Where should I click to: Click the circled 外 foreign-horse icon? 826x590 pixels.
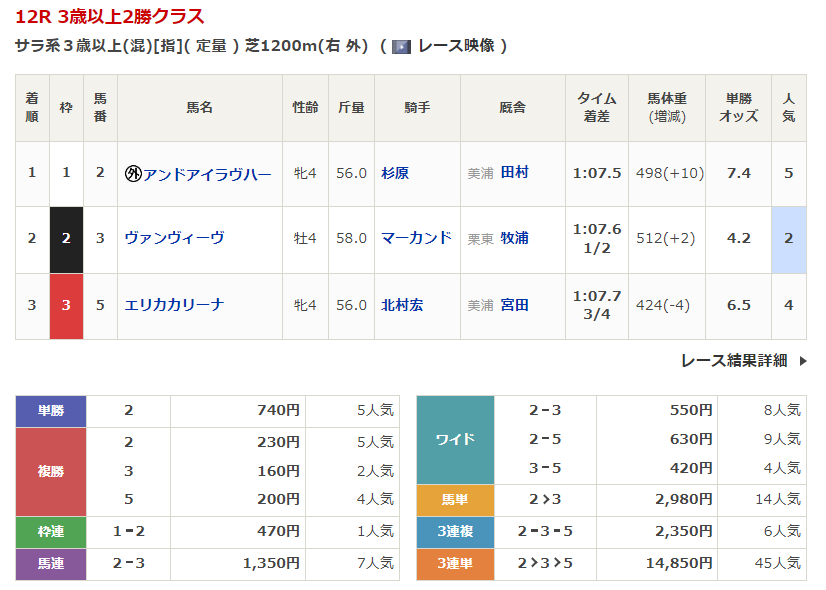click(x=133, y=173)
